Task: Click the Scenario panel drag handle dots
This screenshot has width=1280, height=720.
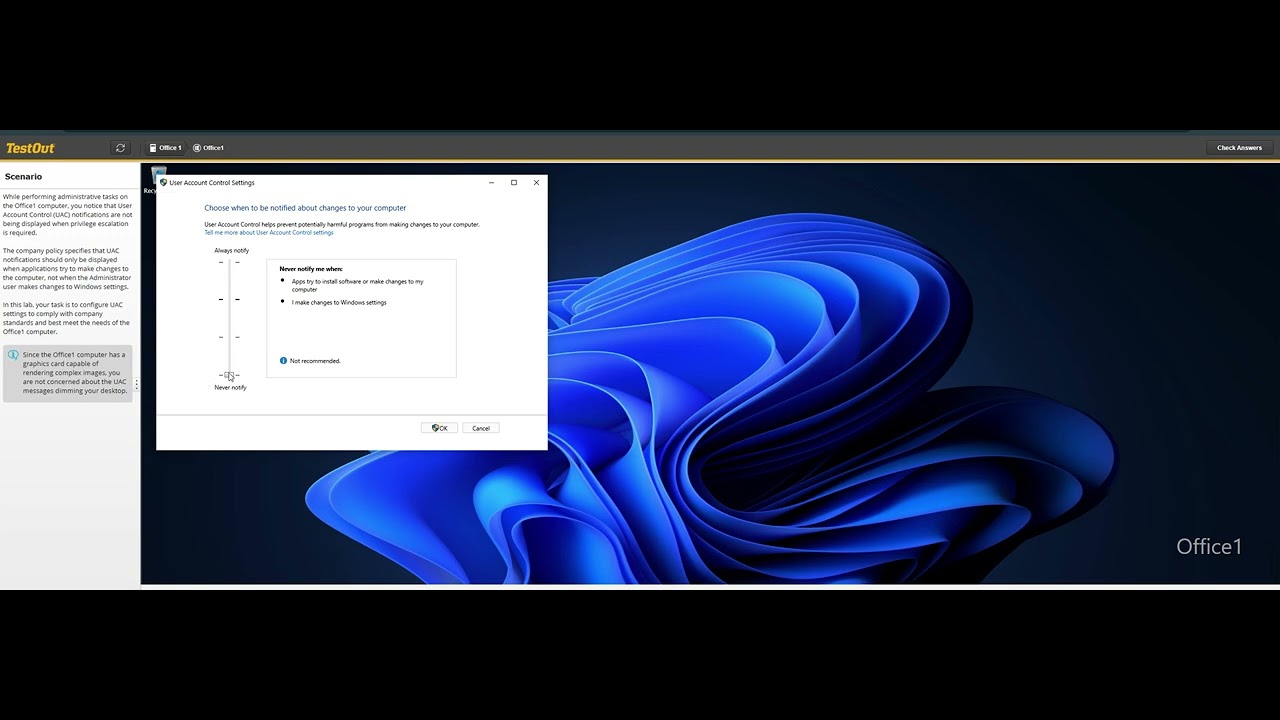Action: pos(137,384)
